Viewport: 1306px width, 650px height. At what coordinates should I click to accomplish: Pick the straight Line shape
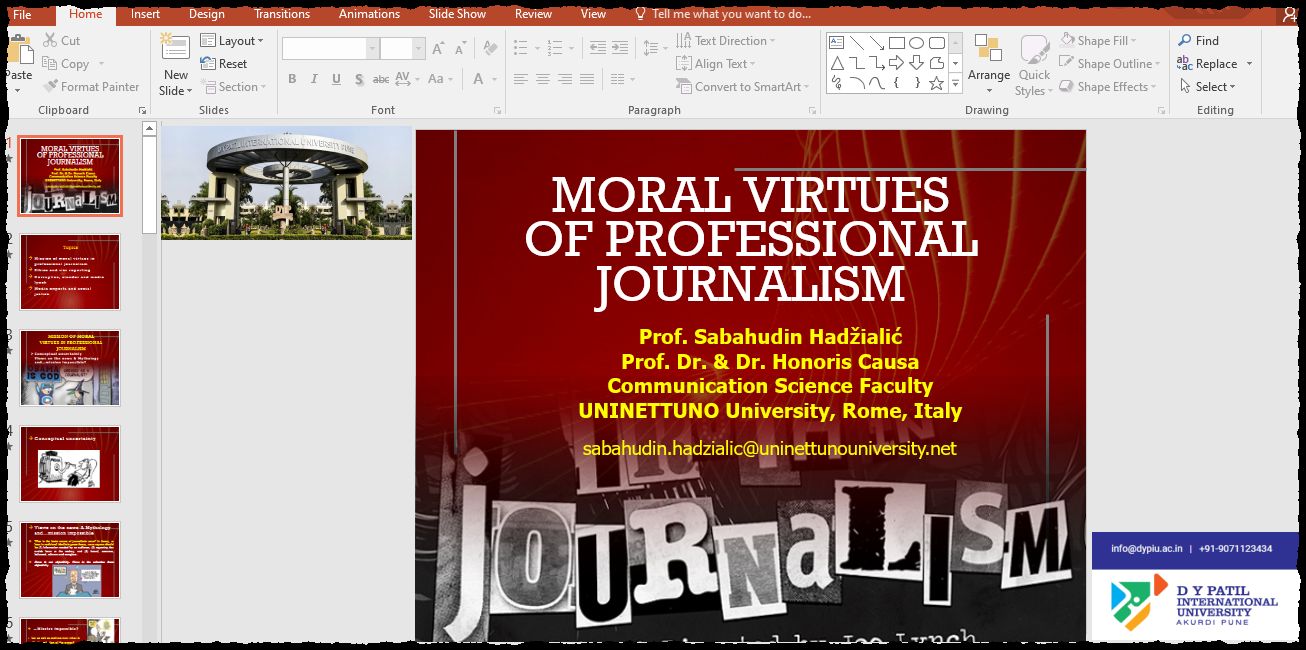pos(856,43)
